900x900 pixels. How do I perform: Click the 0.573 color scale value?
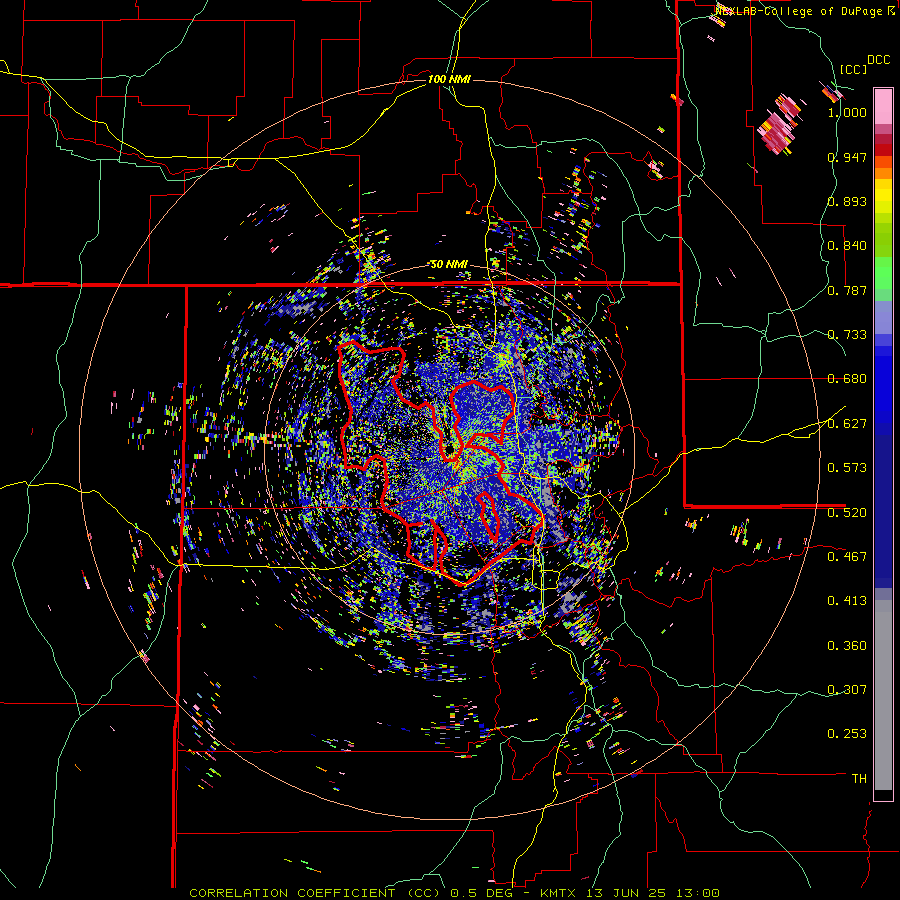[847, 468]
